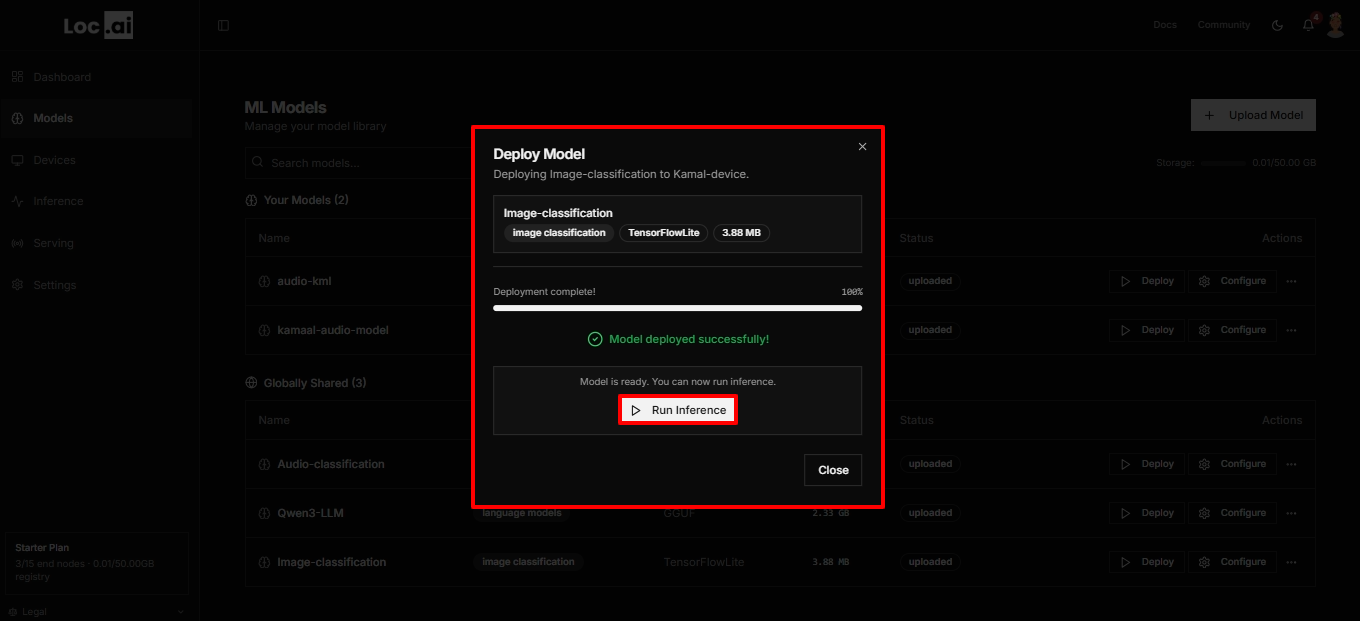Click the Name column header under Your Models
Image resolution: width=1360 pixels, height=621 pixels.
point(274,238)
